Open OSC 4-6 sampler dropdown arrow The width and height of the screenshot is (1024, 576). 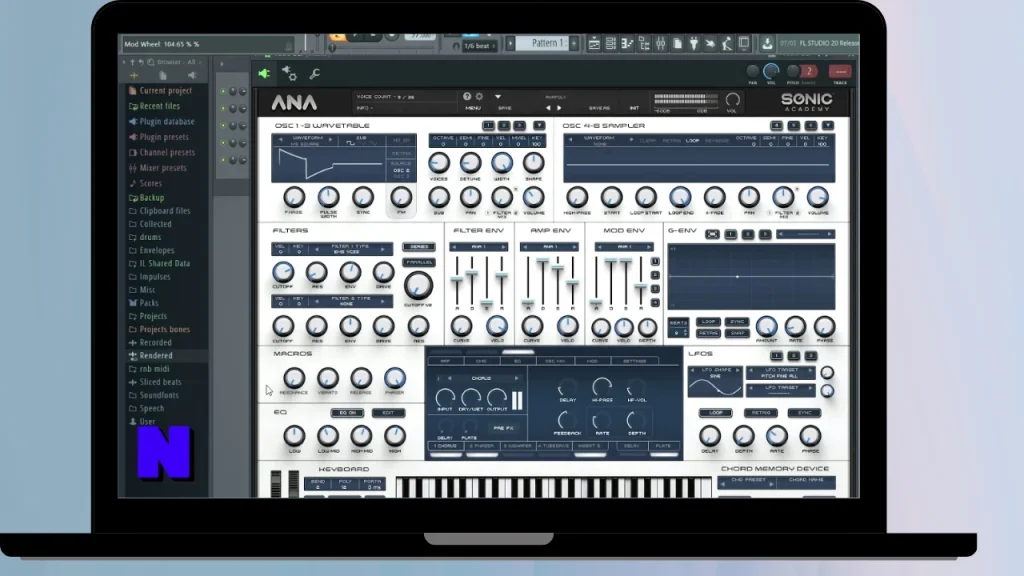click(x=827, y=125)
